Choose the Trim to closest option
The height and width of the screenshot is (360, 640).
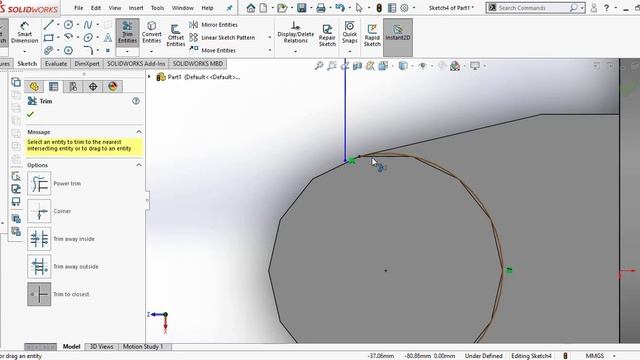39,294
